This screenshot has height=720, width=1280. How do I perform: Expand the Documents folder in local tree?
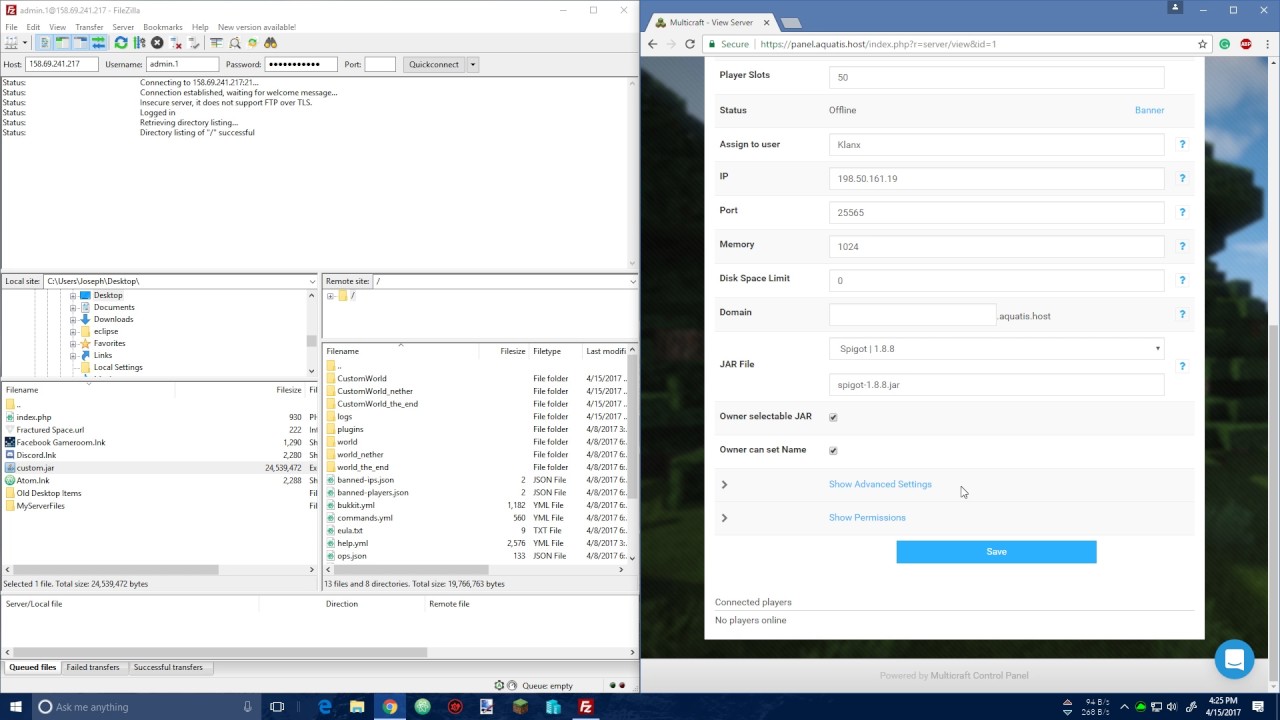pyautogui.click(x=73, y=308)
